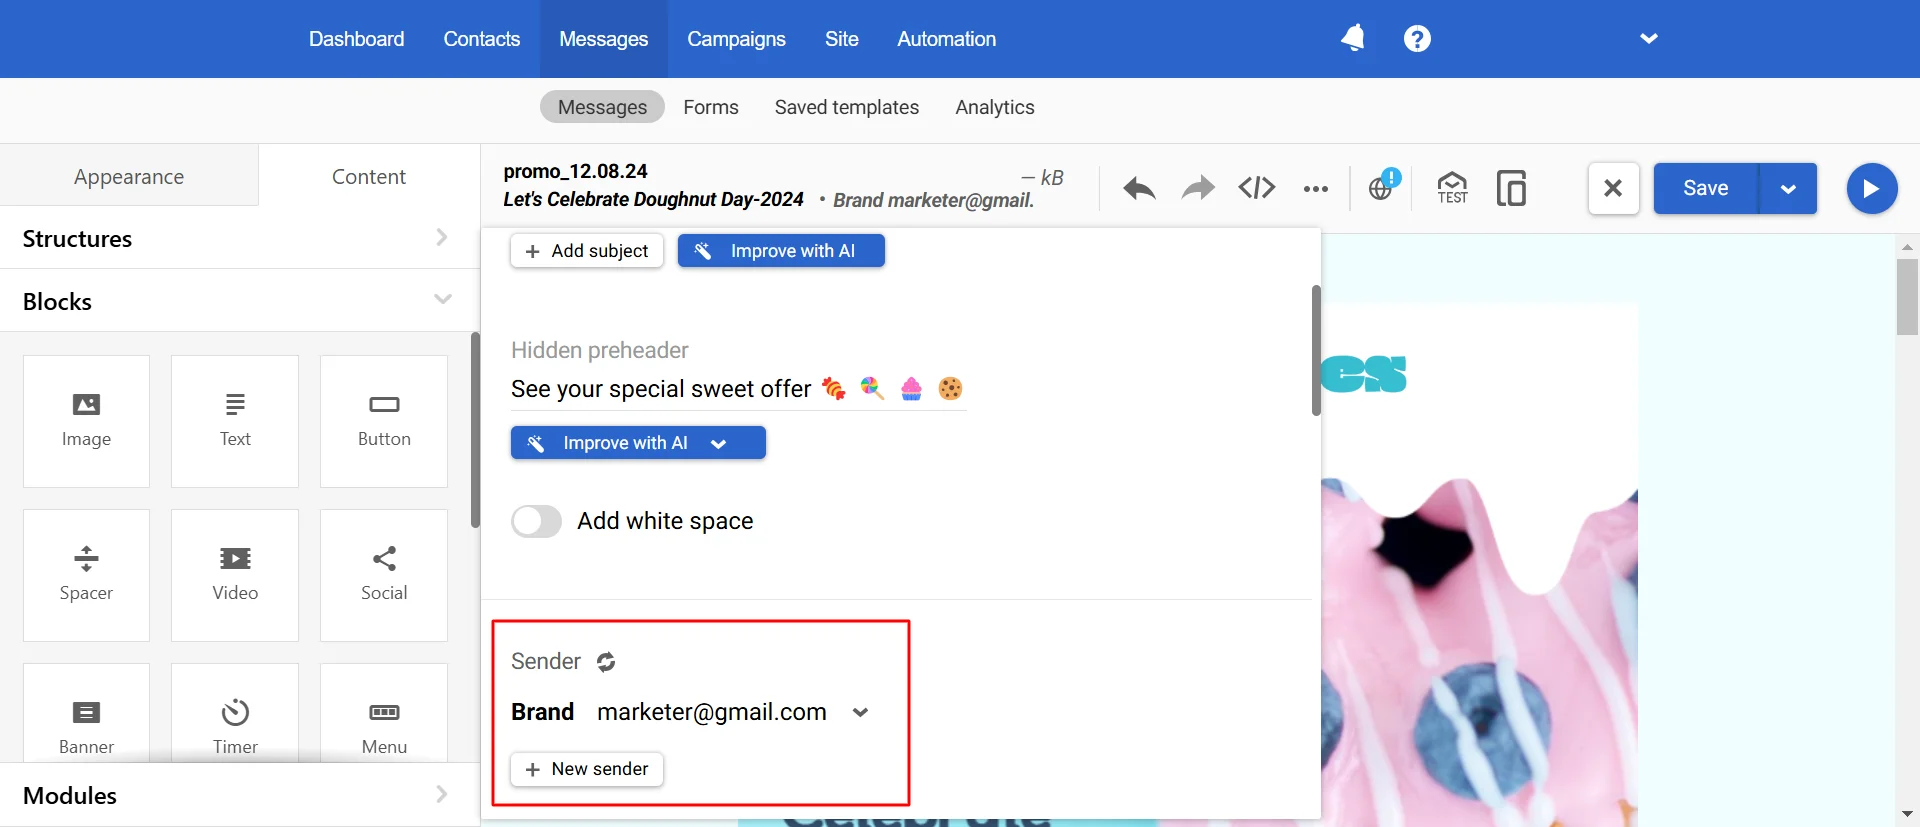Add the Timer block
1920x827 pixels.
pos(235,714)
